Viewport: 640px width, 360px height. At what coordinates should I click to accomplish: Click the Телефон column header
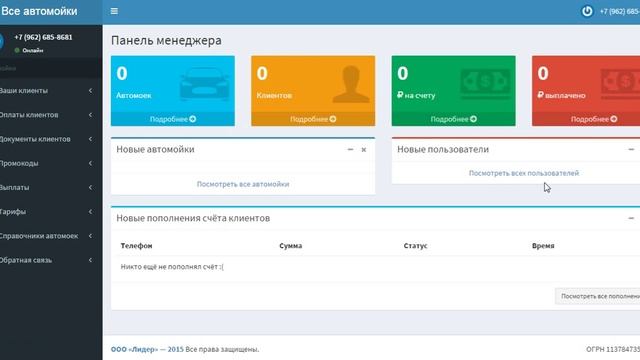tap(136, 246)
